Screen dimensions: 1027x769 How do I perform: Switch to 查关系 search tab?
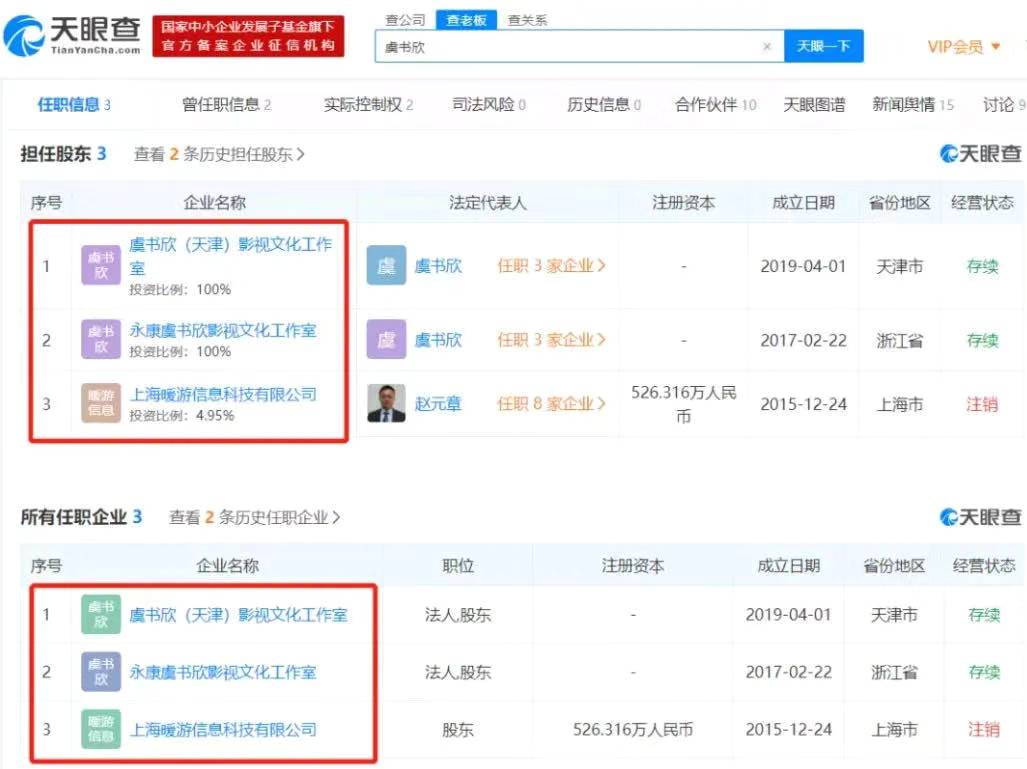(x=527, y=20)
